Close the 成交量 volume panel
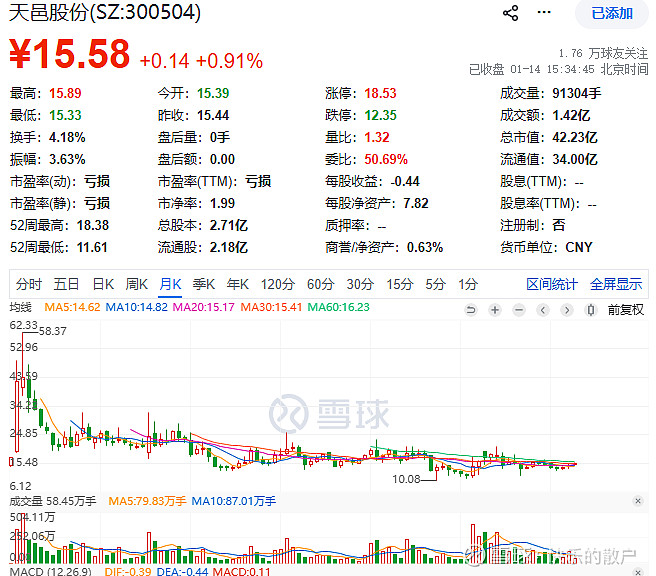Viewport: 656px width, 576px height. click(x=638, y=501)
